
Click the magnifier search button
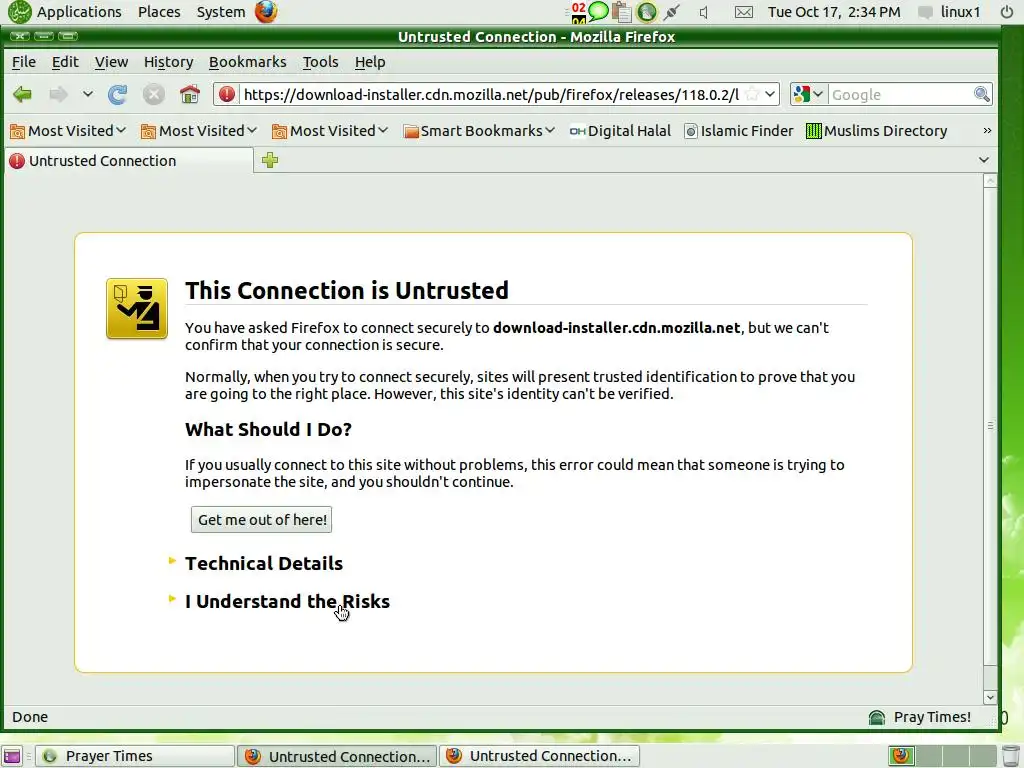tap(982, 95)
